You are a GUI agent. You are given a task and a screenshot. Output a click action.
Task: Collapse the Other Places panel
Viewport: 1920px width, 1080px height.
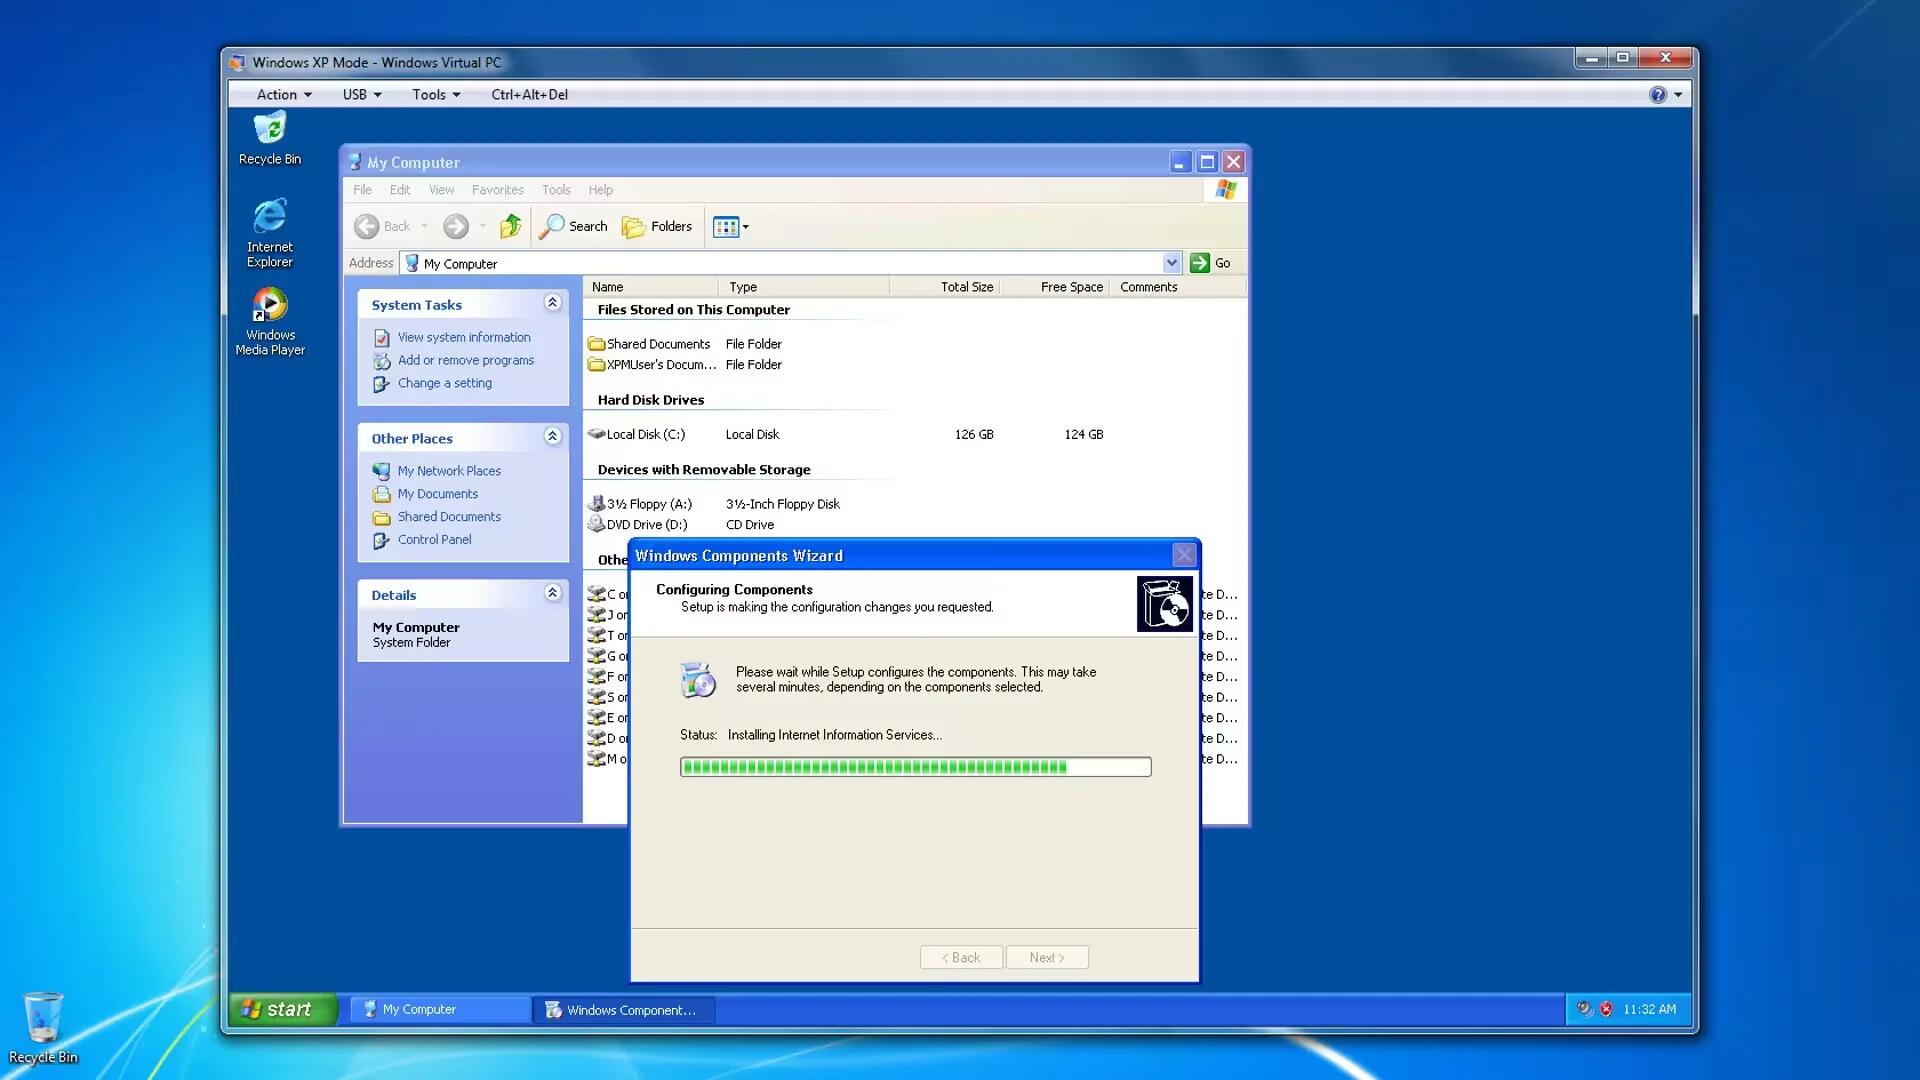click(552, 436)
